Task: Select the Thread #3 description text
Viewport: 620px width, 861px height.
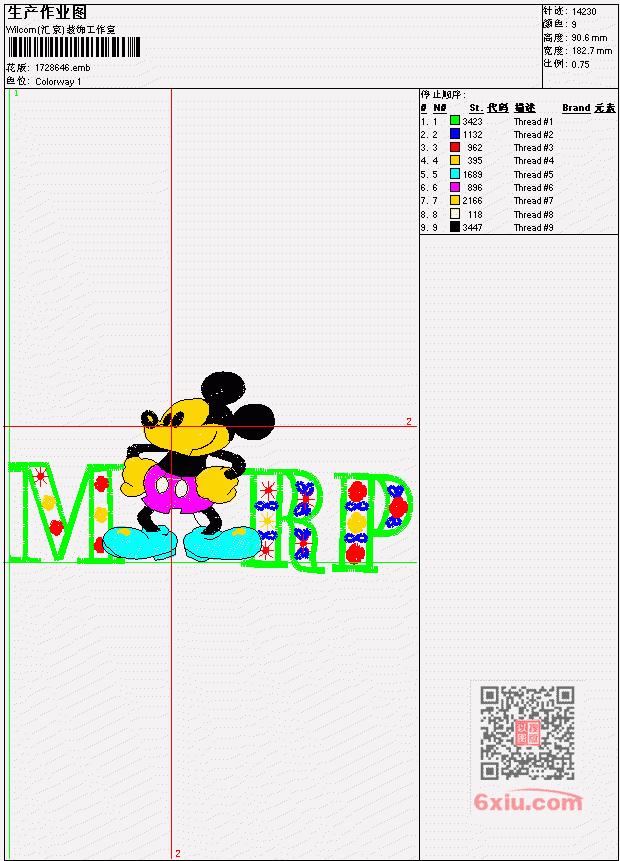Action: pyautogui.click(x=533, y=148)
